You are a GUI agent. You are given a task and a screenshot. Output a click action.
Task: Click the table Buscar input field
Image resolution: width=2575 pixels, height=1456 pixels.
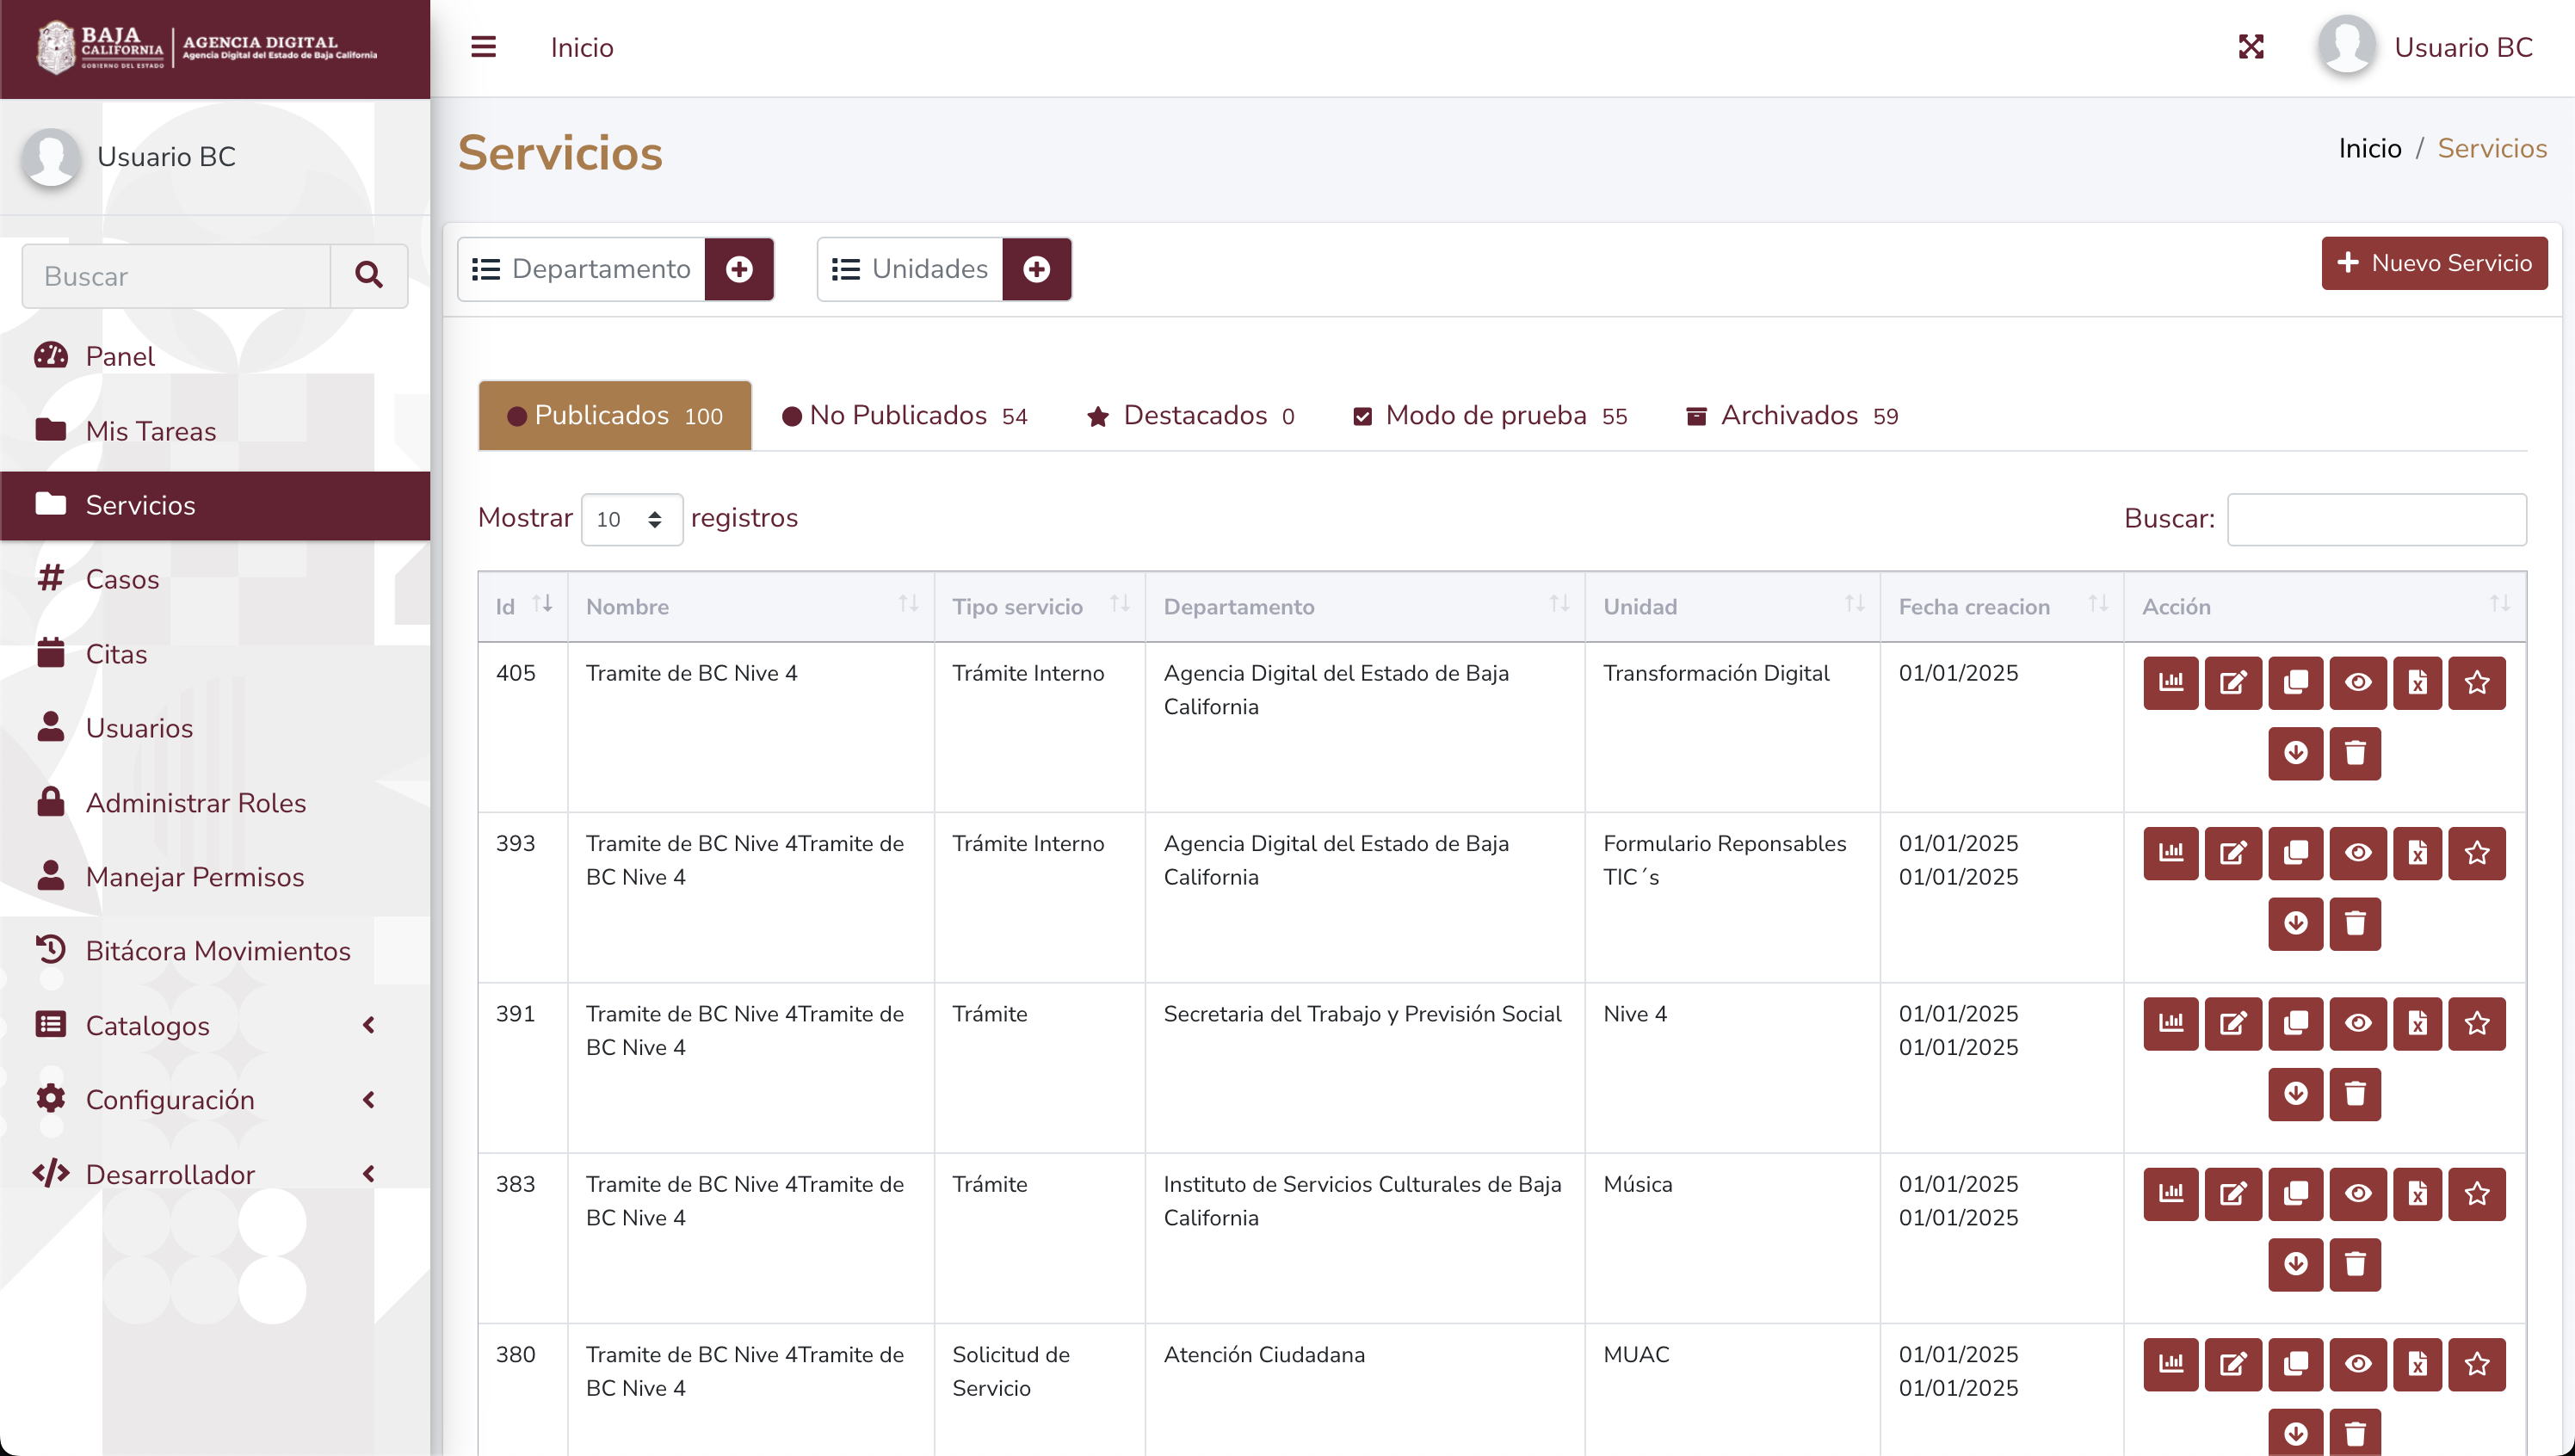2376,519
